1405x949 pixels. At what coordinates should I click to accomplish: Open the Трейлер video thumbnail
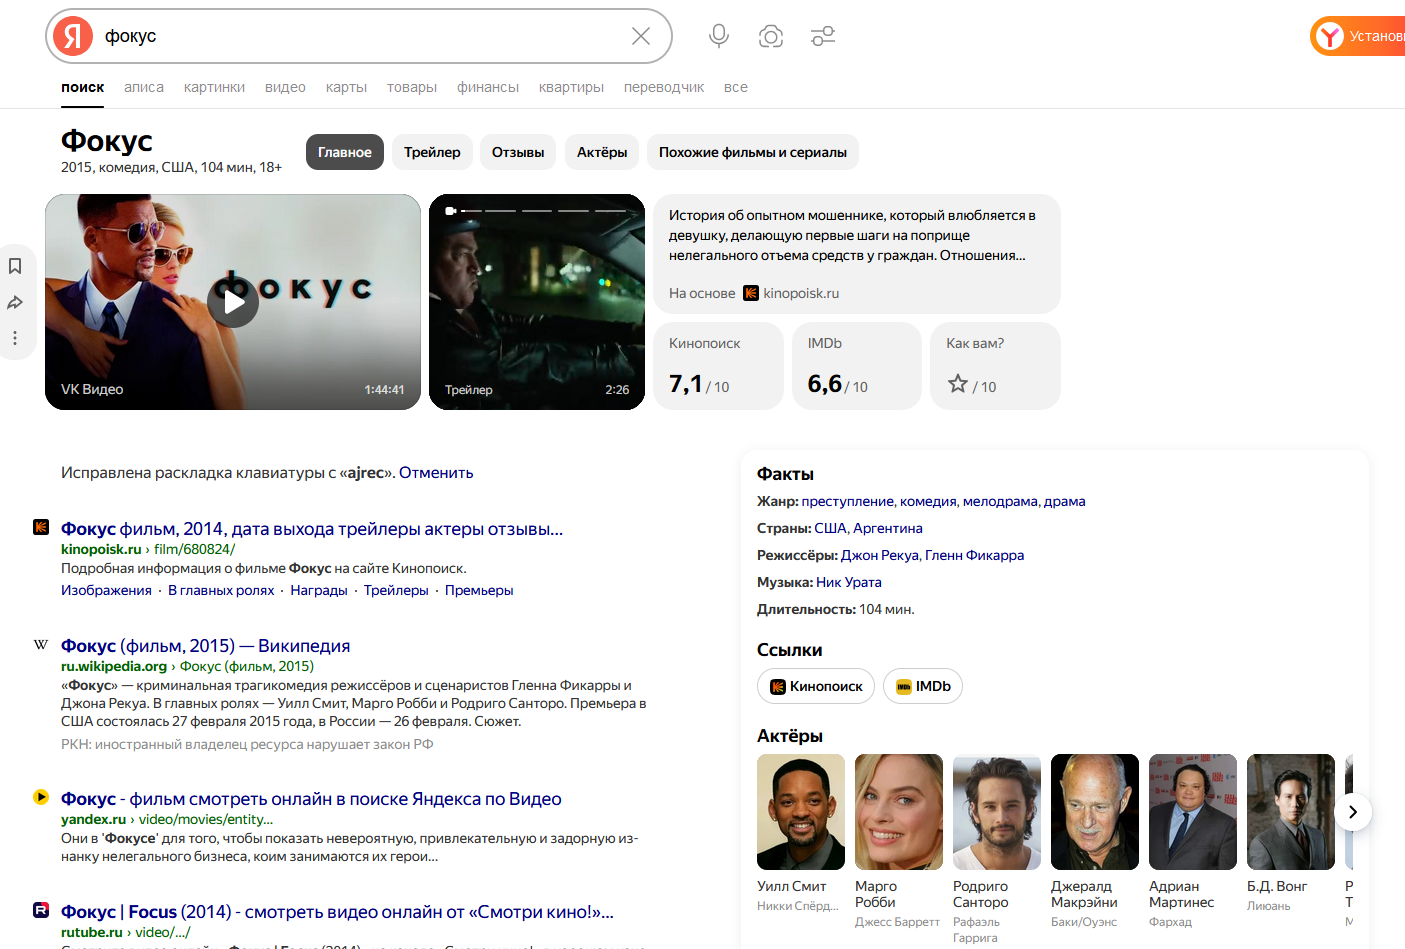pyautogui.click(x=537, y=302)
